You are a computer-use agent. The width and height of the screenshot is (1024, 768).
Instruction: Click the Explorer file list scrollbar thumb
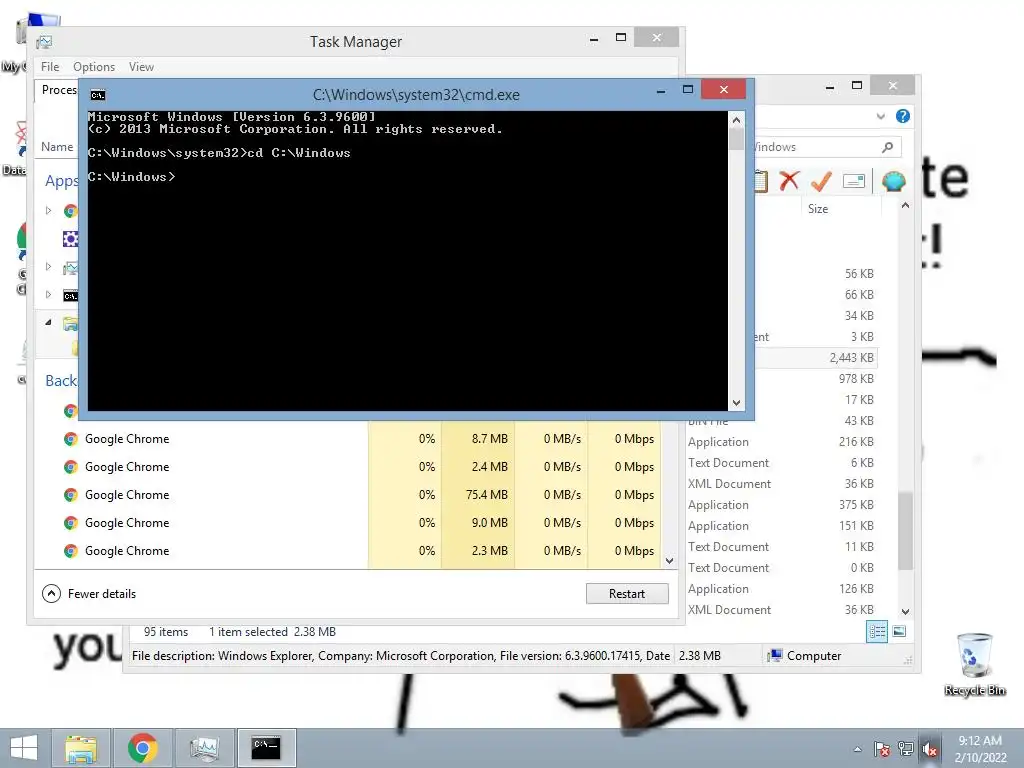905,530
